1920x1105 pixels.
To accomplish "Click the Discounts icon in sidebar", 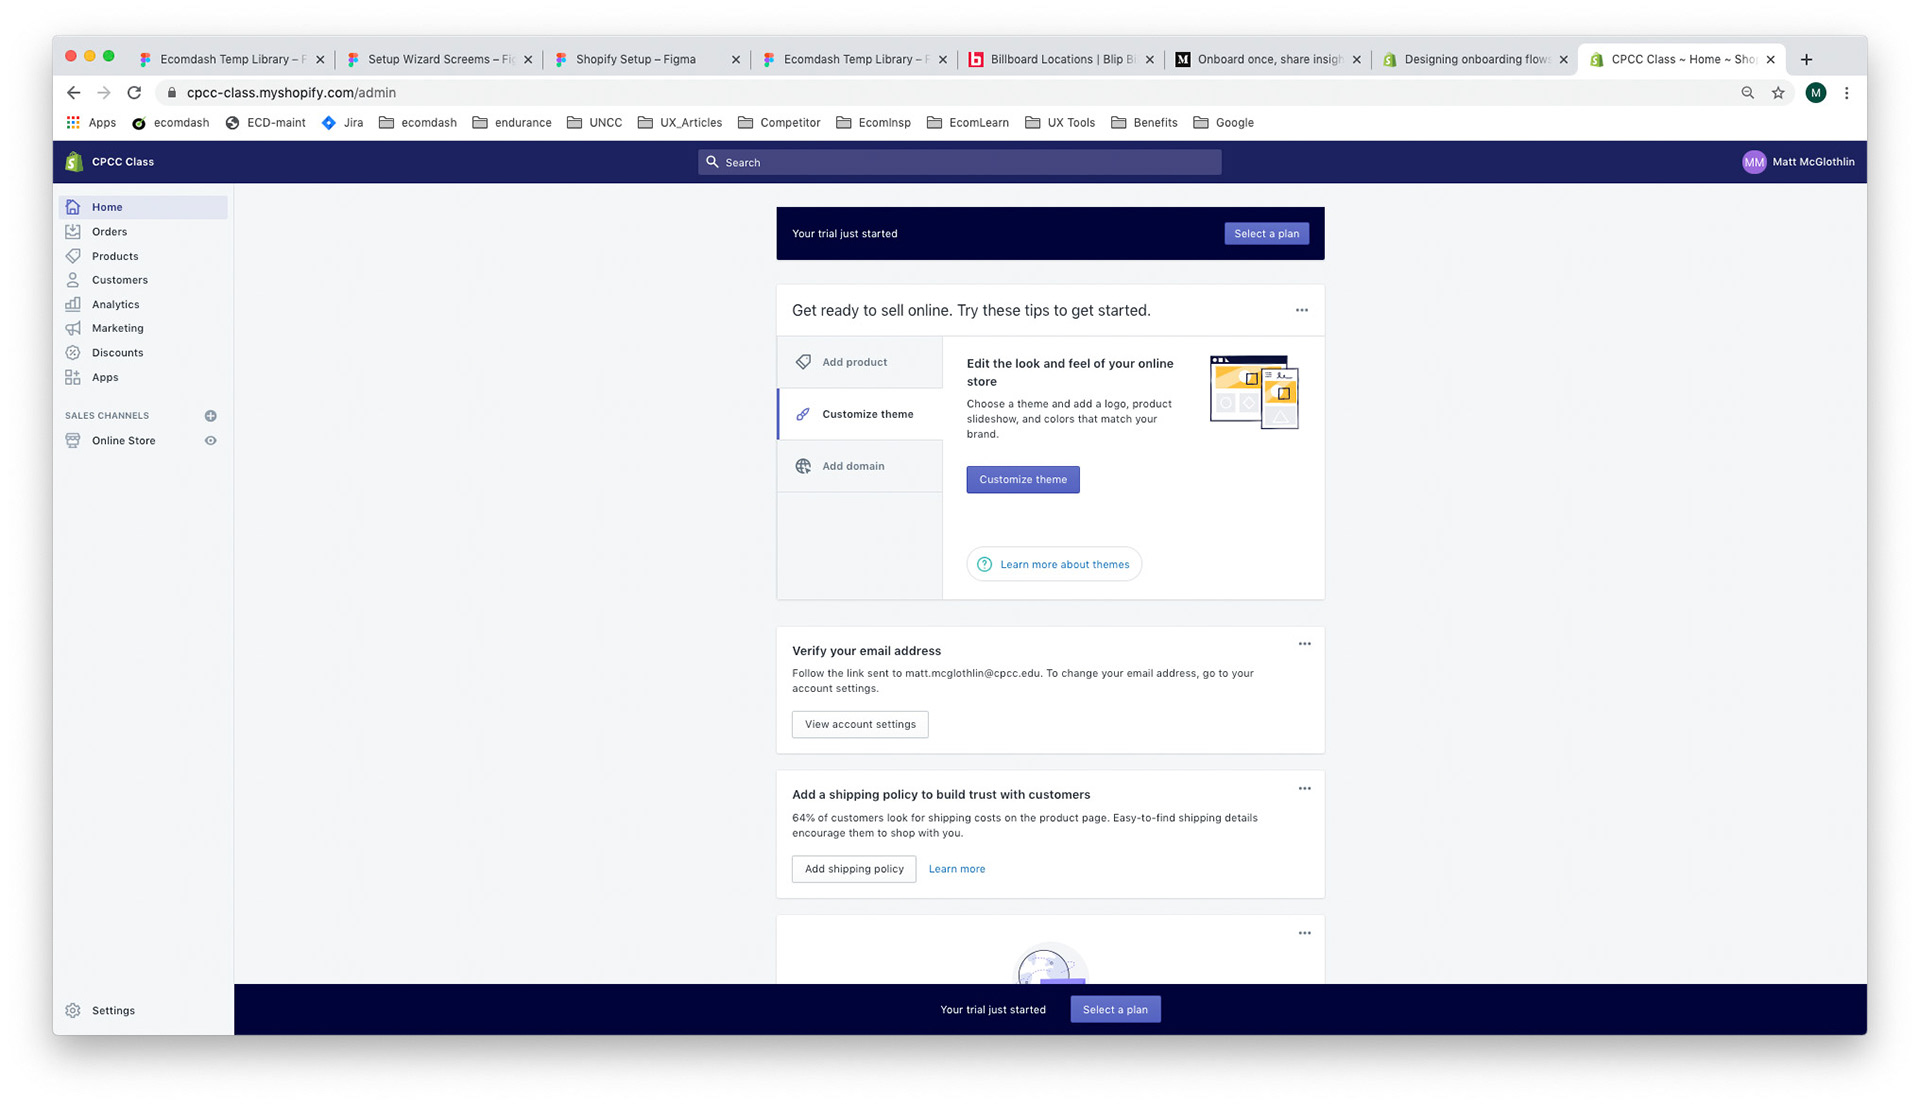I will pos(73,352).
